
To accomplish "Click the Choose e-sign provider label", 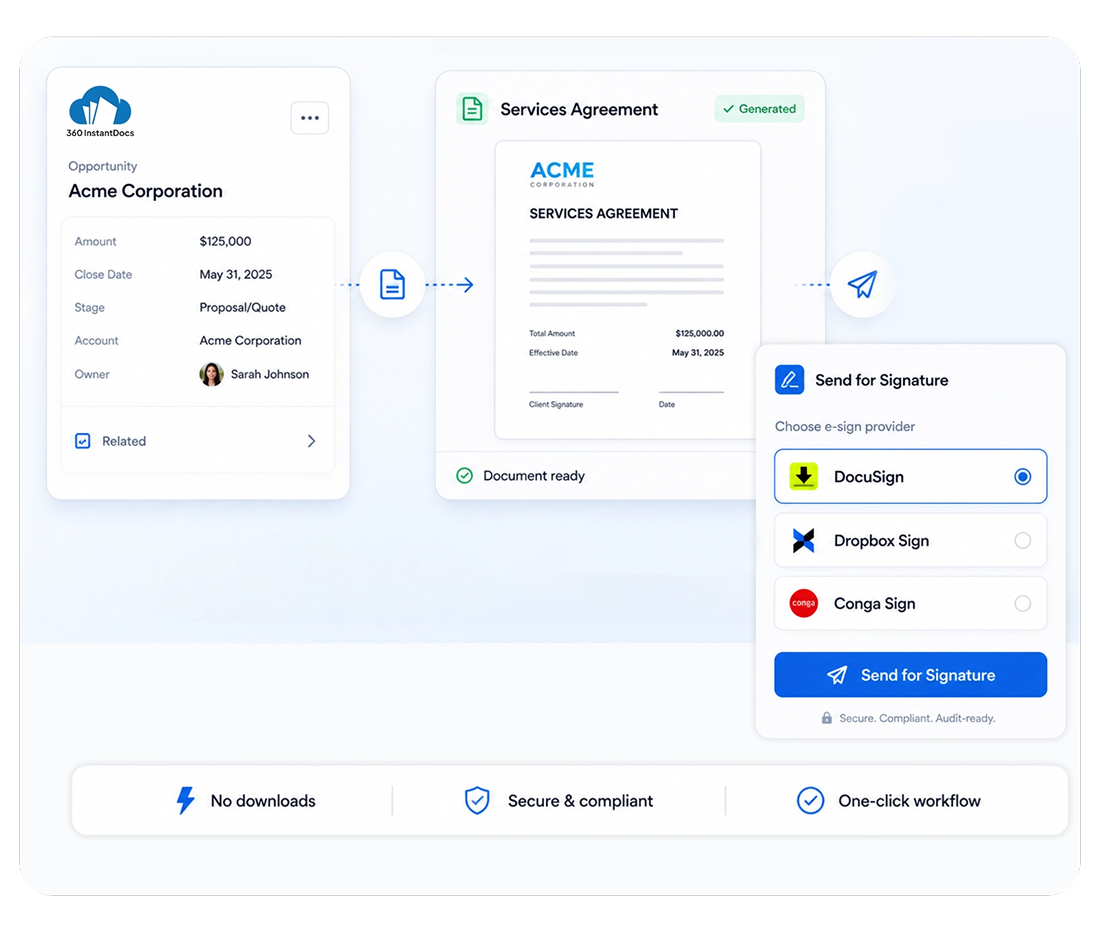I will pyautogui.click(x=845, y=426).
